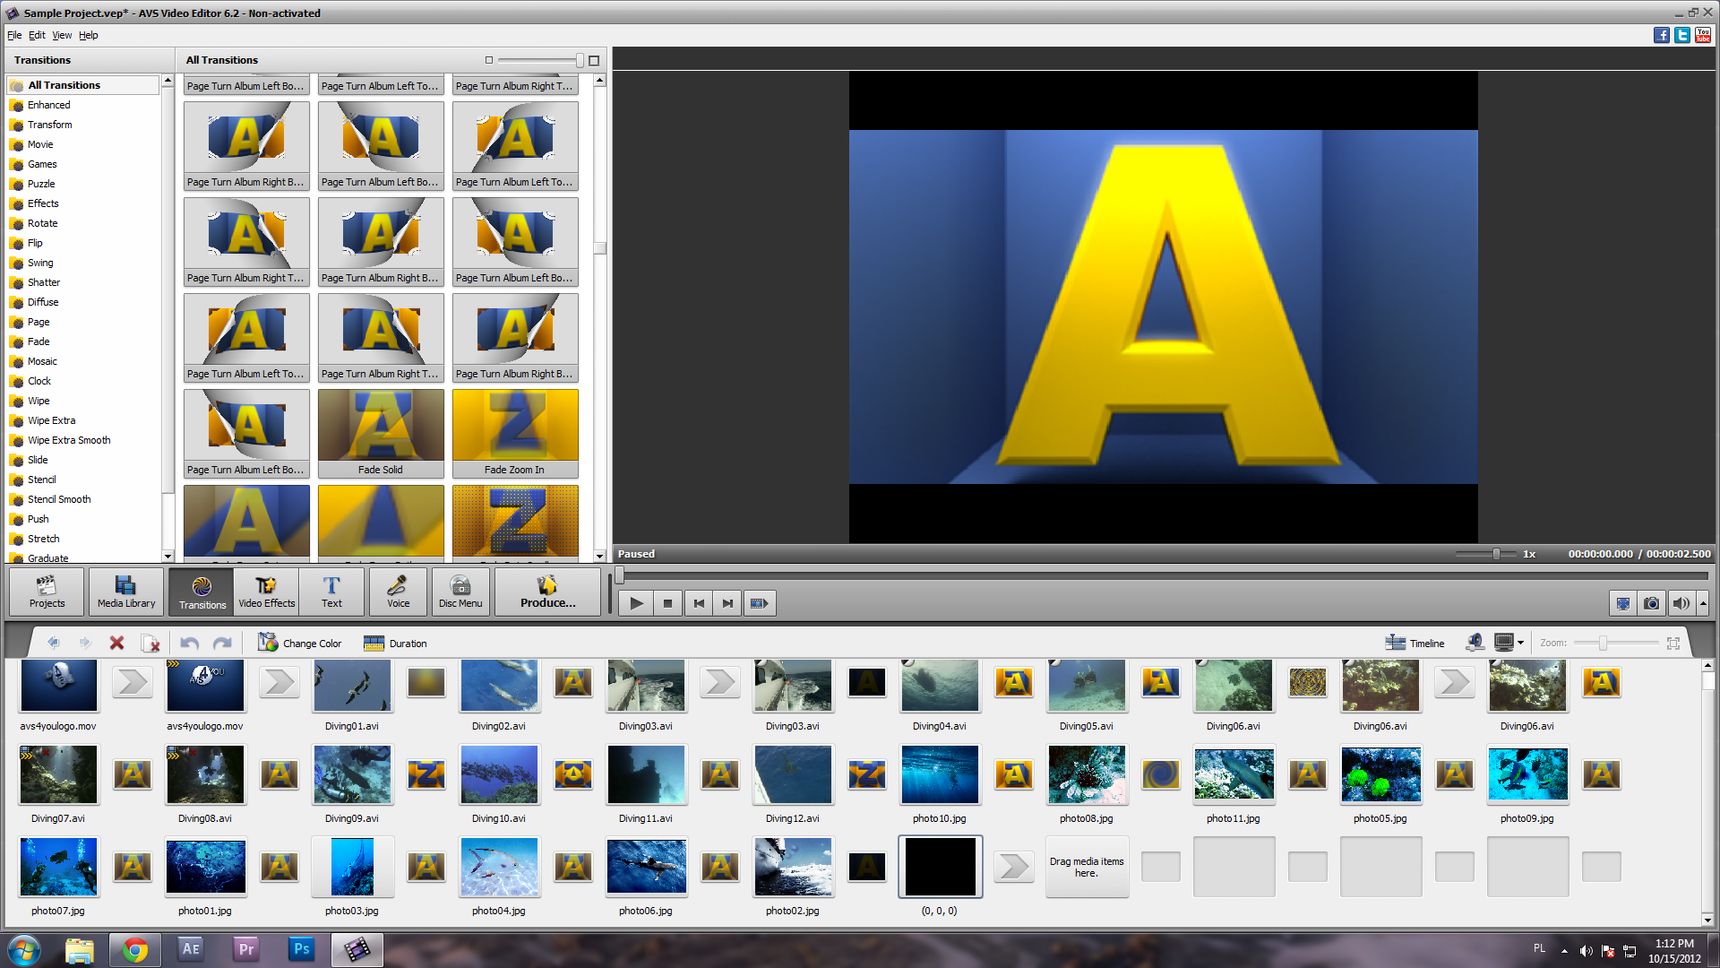Redo the last action
The image size is (1720, 968).
click(x=223, y=643)
